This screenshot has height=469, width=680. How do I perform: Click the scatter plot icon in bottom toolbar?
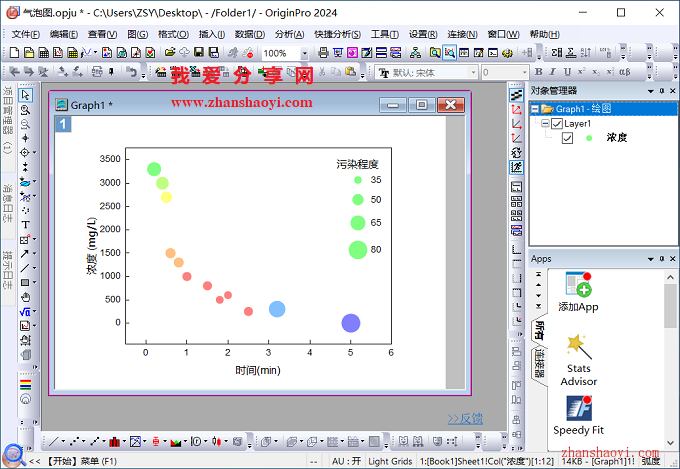(x=74, y=442)
